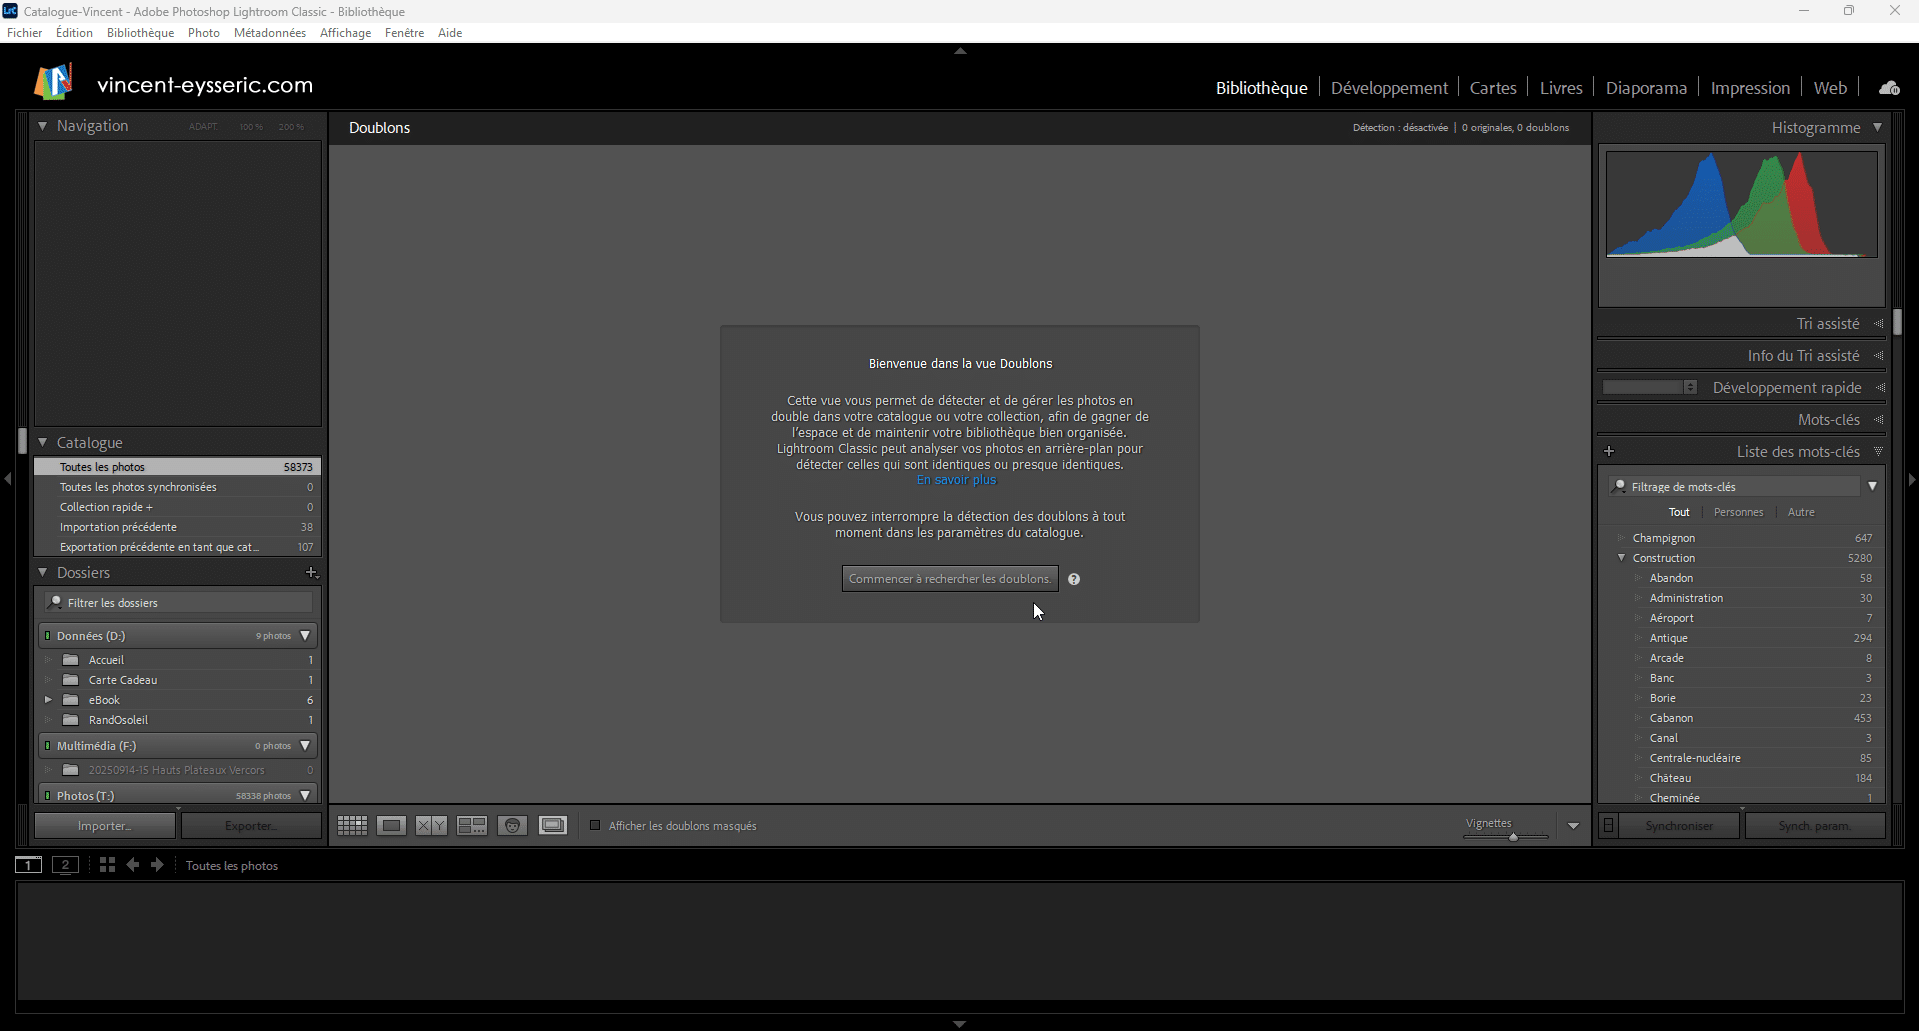Click the help question mark icon
Viewport: 1919px width, 1031px height.
[1074, 579]
